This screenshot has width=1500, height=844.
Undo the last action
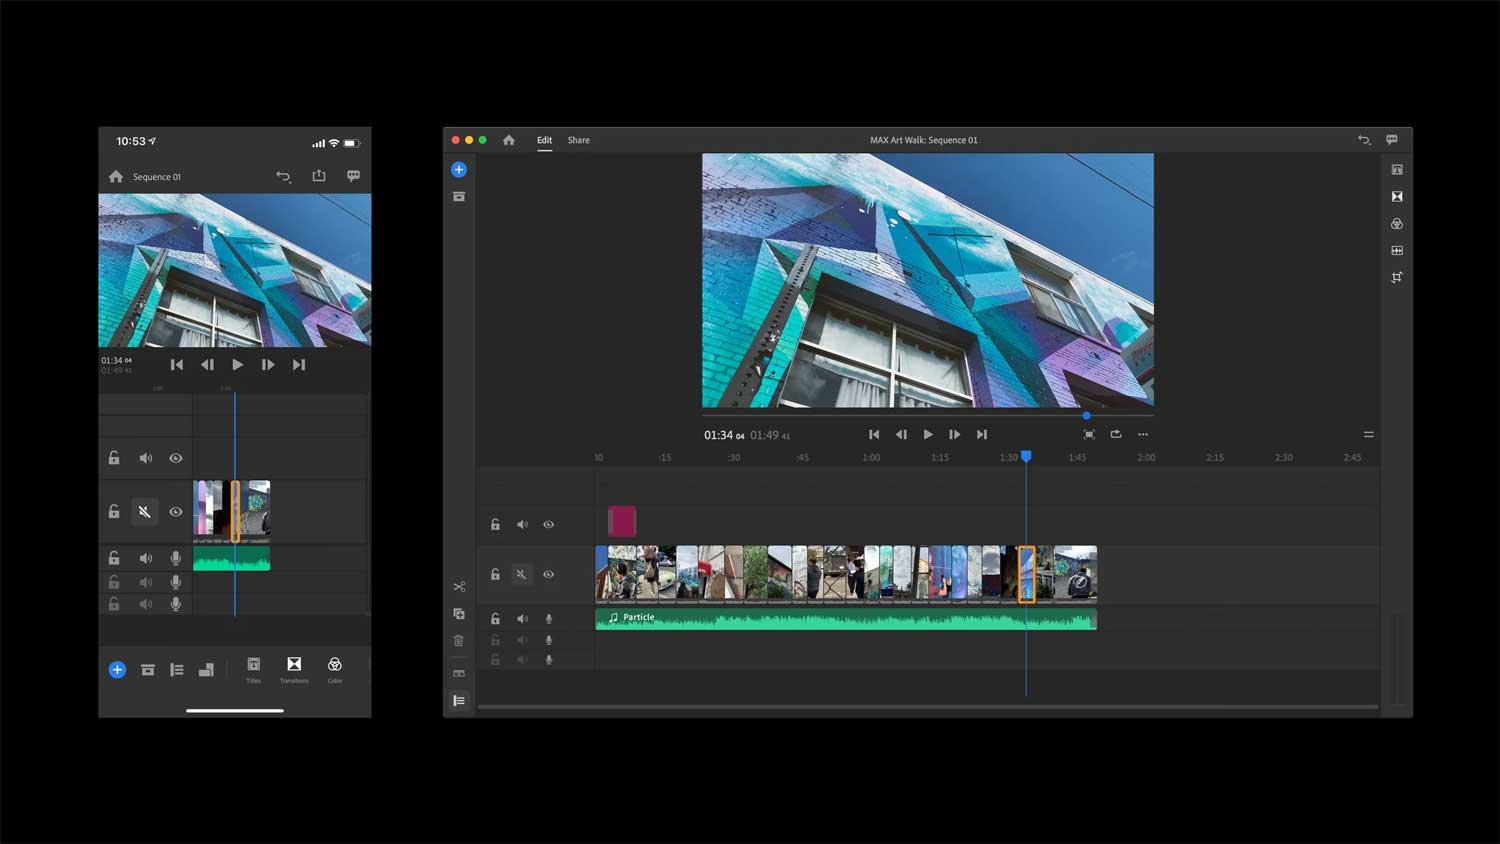pos(1364,140)
